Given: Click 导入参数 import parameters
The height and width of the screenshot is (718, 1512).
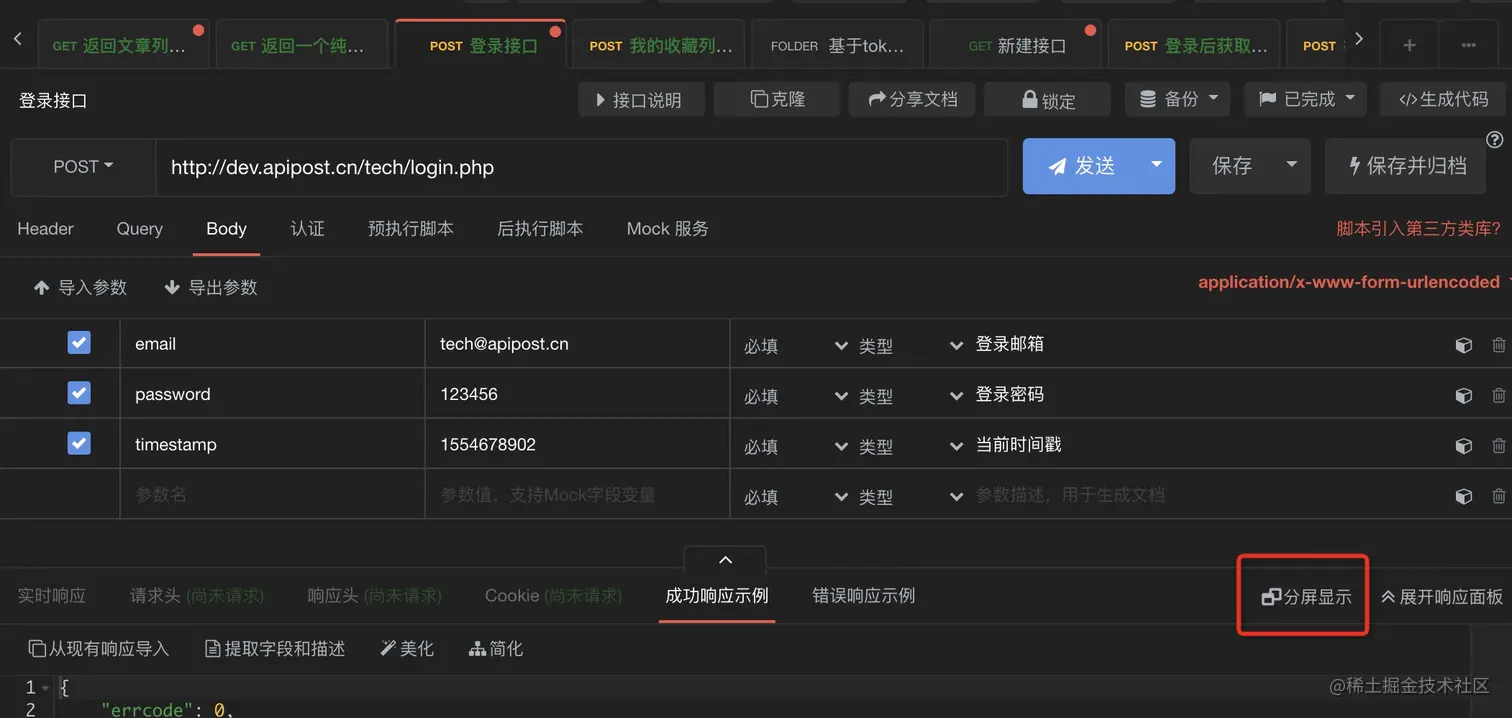Looking at the screenshot, I should point(81,287).
